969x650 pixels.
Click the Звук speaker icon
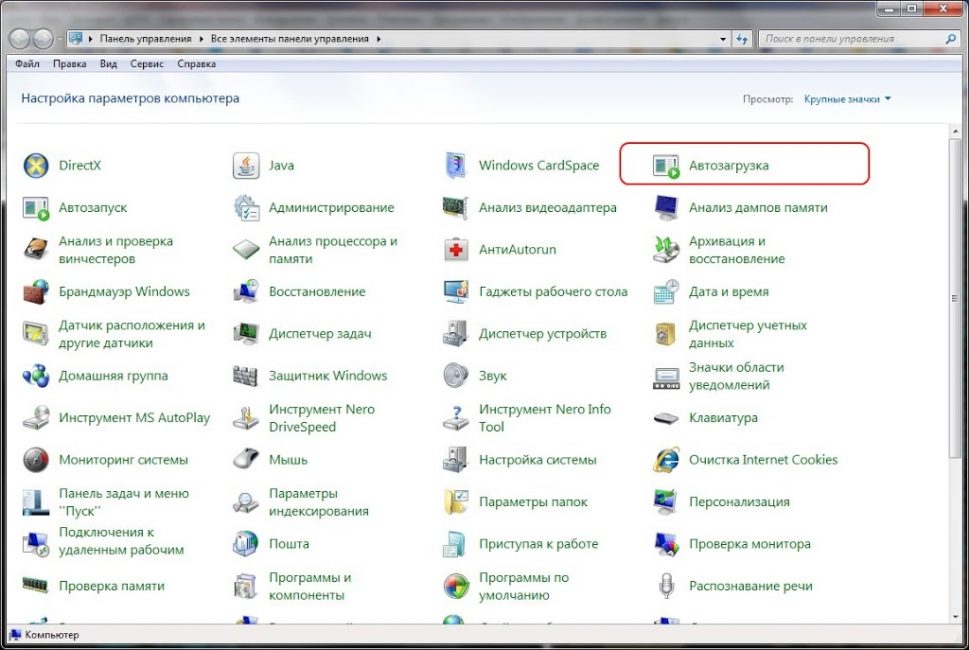click(x=456, y=376)
